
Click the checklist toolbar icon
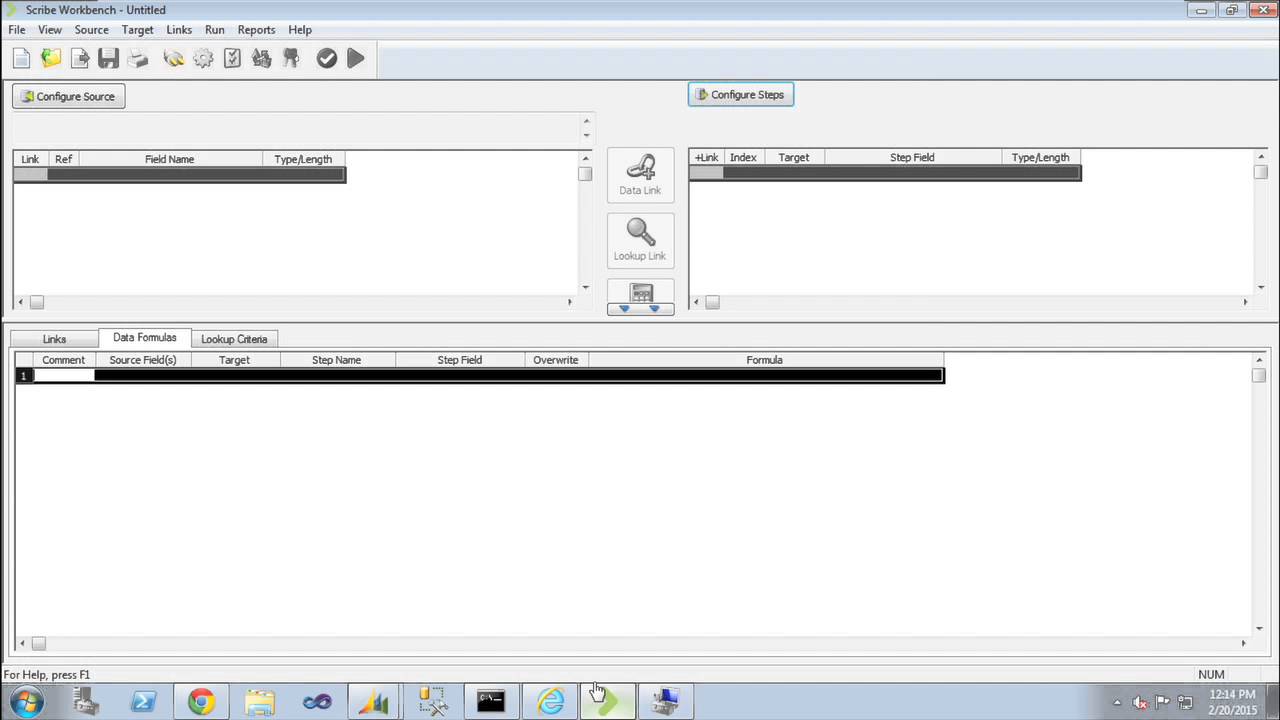tap(232, 59)
